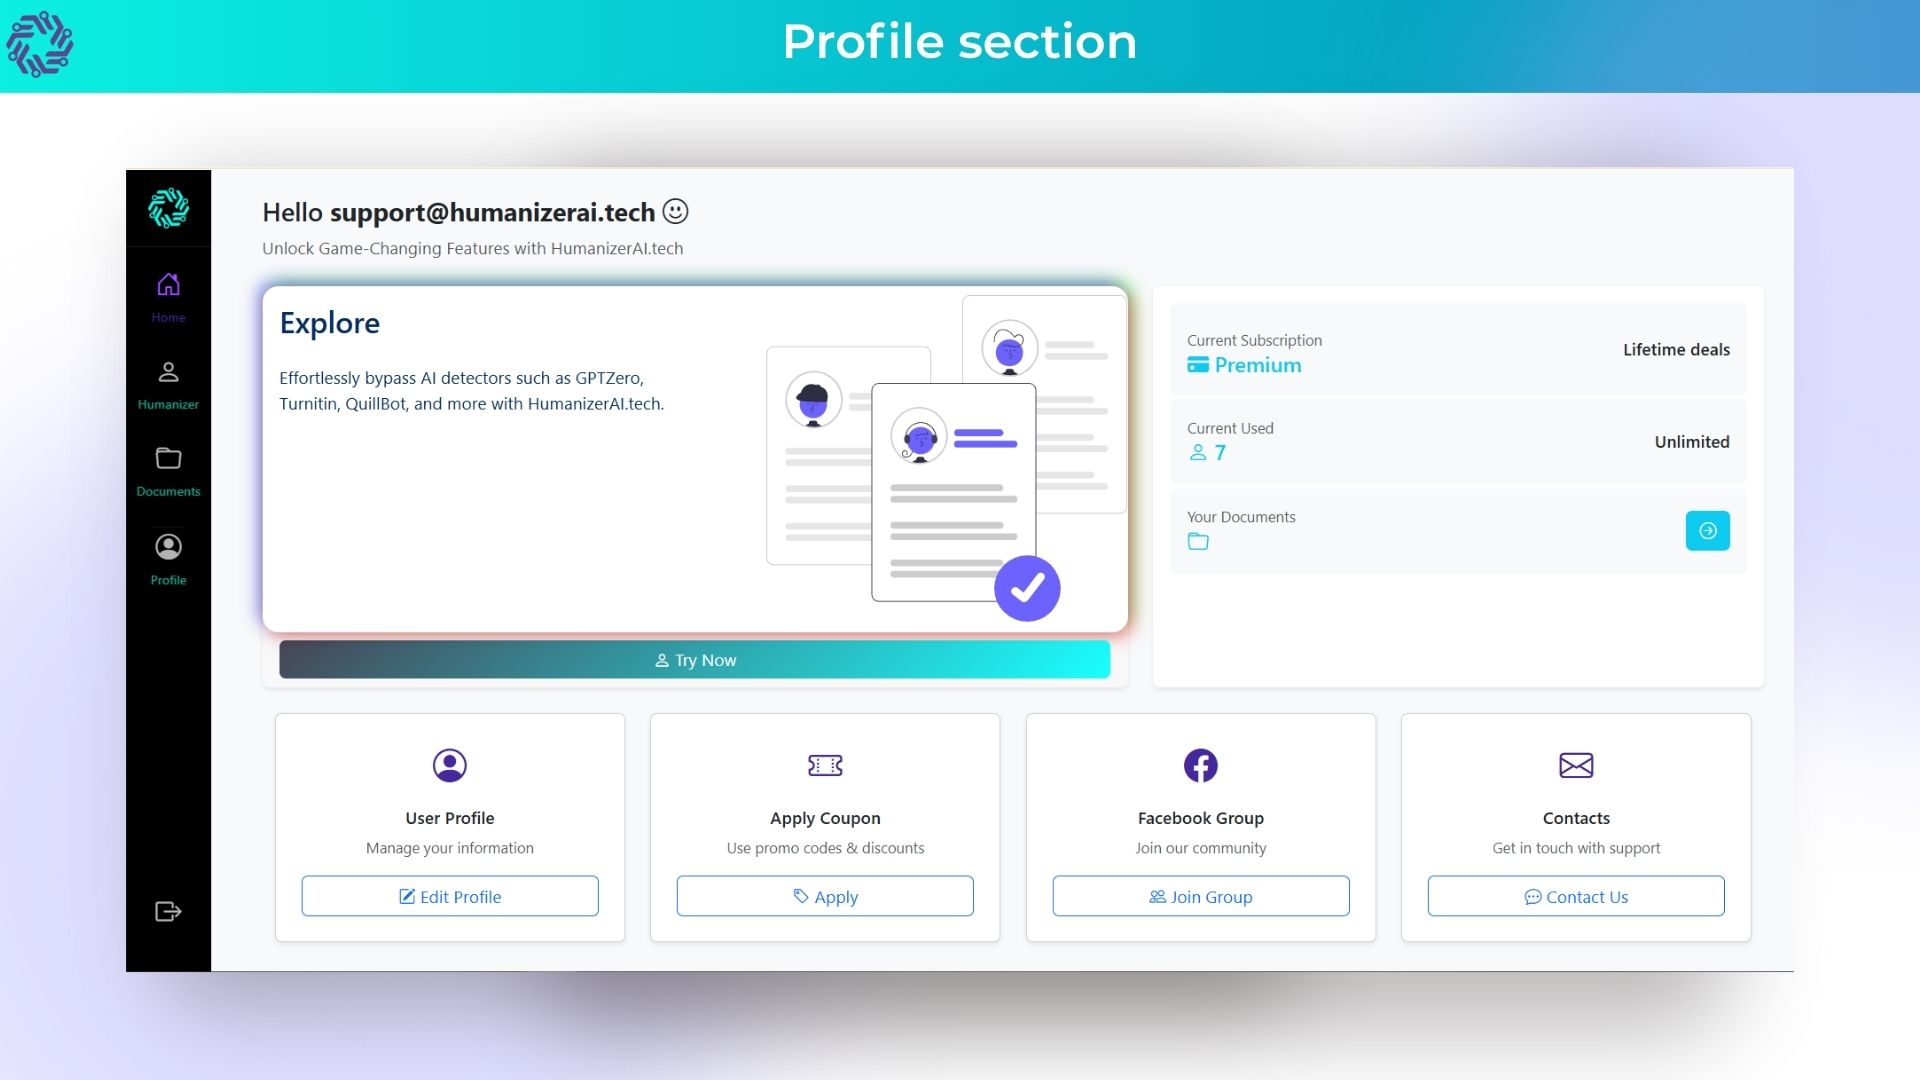
Task: Click the Edit Profile button
Action: click(x=450, y=897)
